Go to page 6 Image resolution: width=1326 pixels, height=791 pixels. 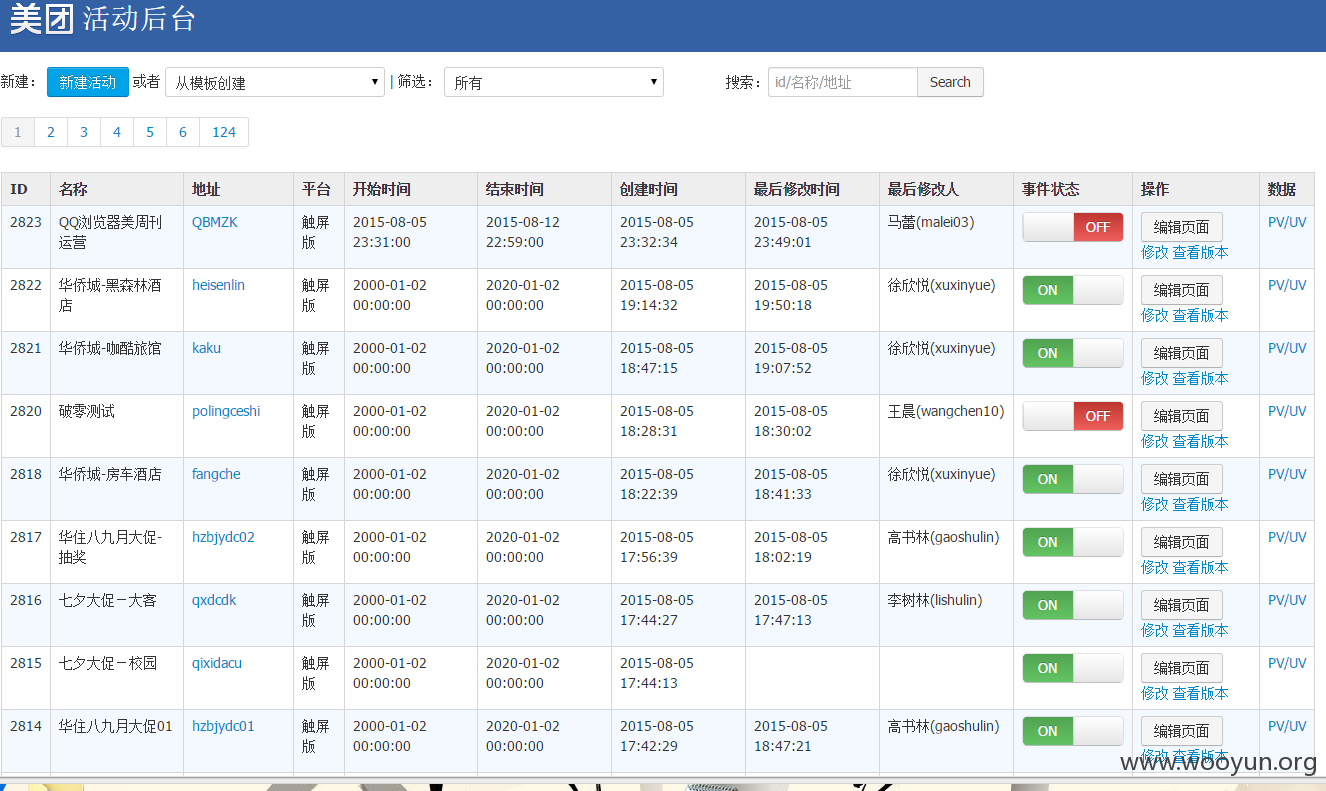[183, 132]
